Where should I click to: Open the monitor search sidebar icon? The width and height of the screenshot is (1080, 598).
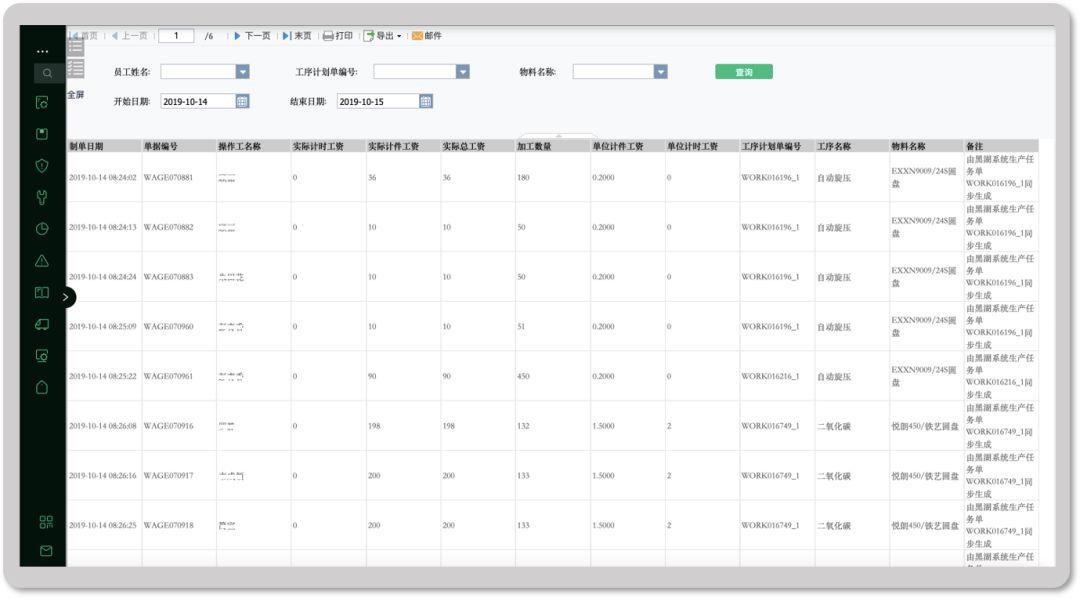(x=42, y=355)
